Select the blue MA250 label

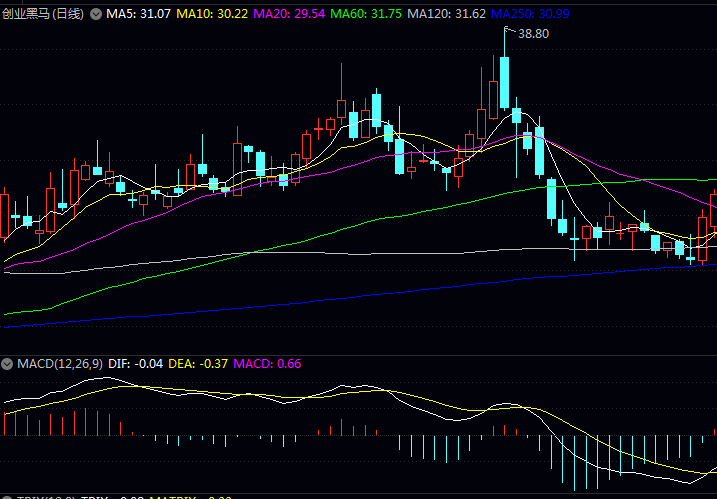tap(530, 14)
